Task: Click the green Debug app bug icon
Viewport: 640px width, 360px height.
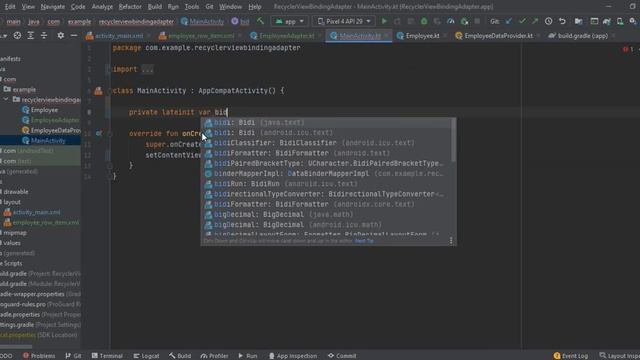Action: (424, 21)
